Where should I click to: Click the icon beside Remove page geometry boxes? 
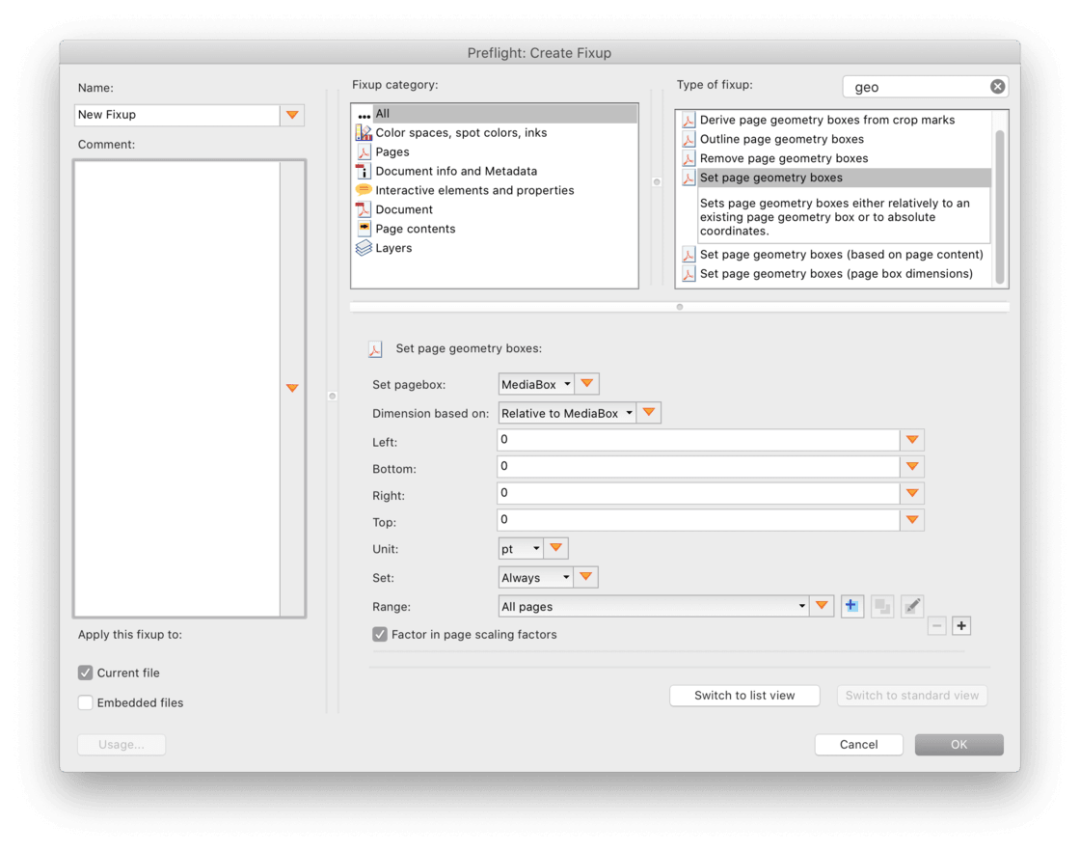(688, 158)
